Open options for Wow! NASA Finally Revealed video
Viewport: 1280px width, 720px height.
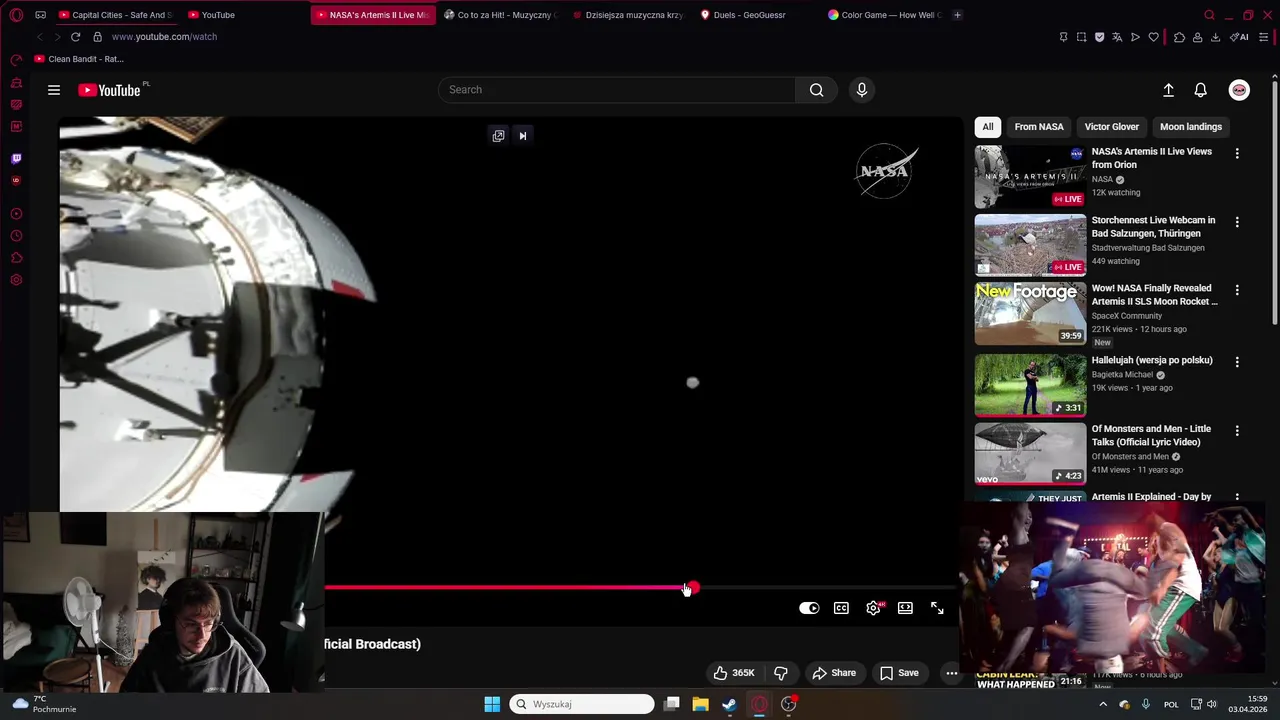point(1237,290)
